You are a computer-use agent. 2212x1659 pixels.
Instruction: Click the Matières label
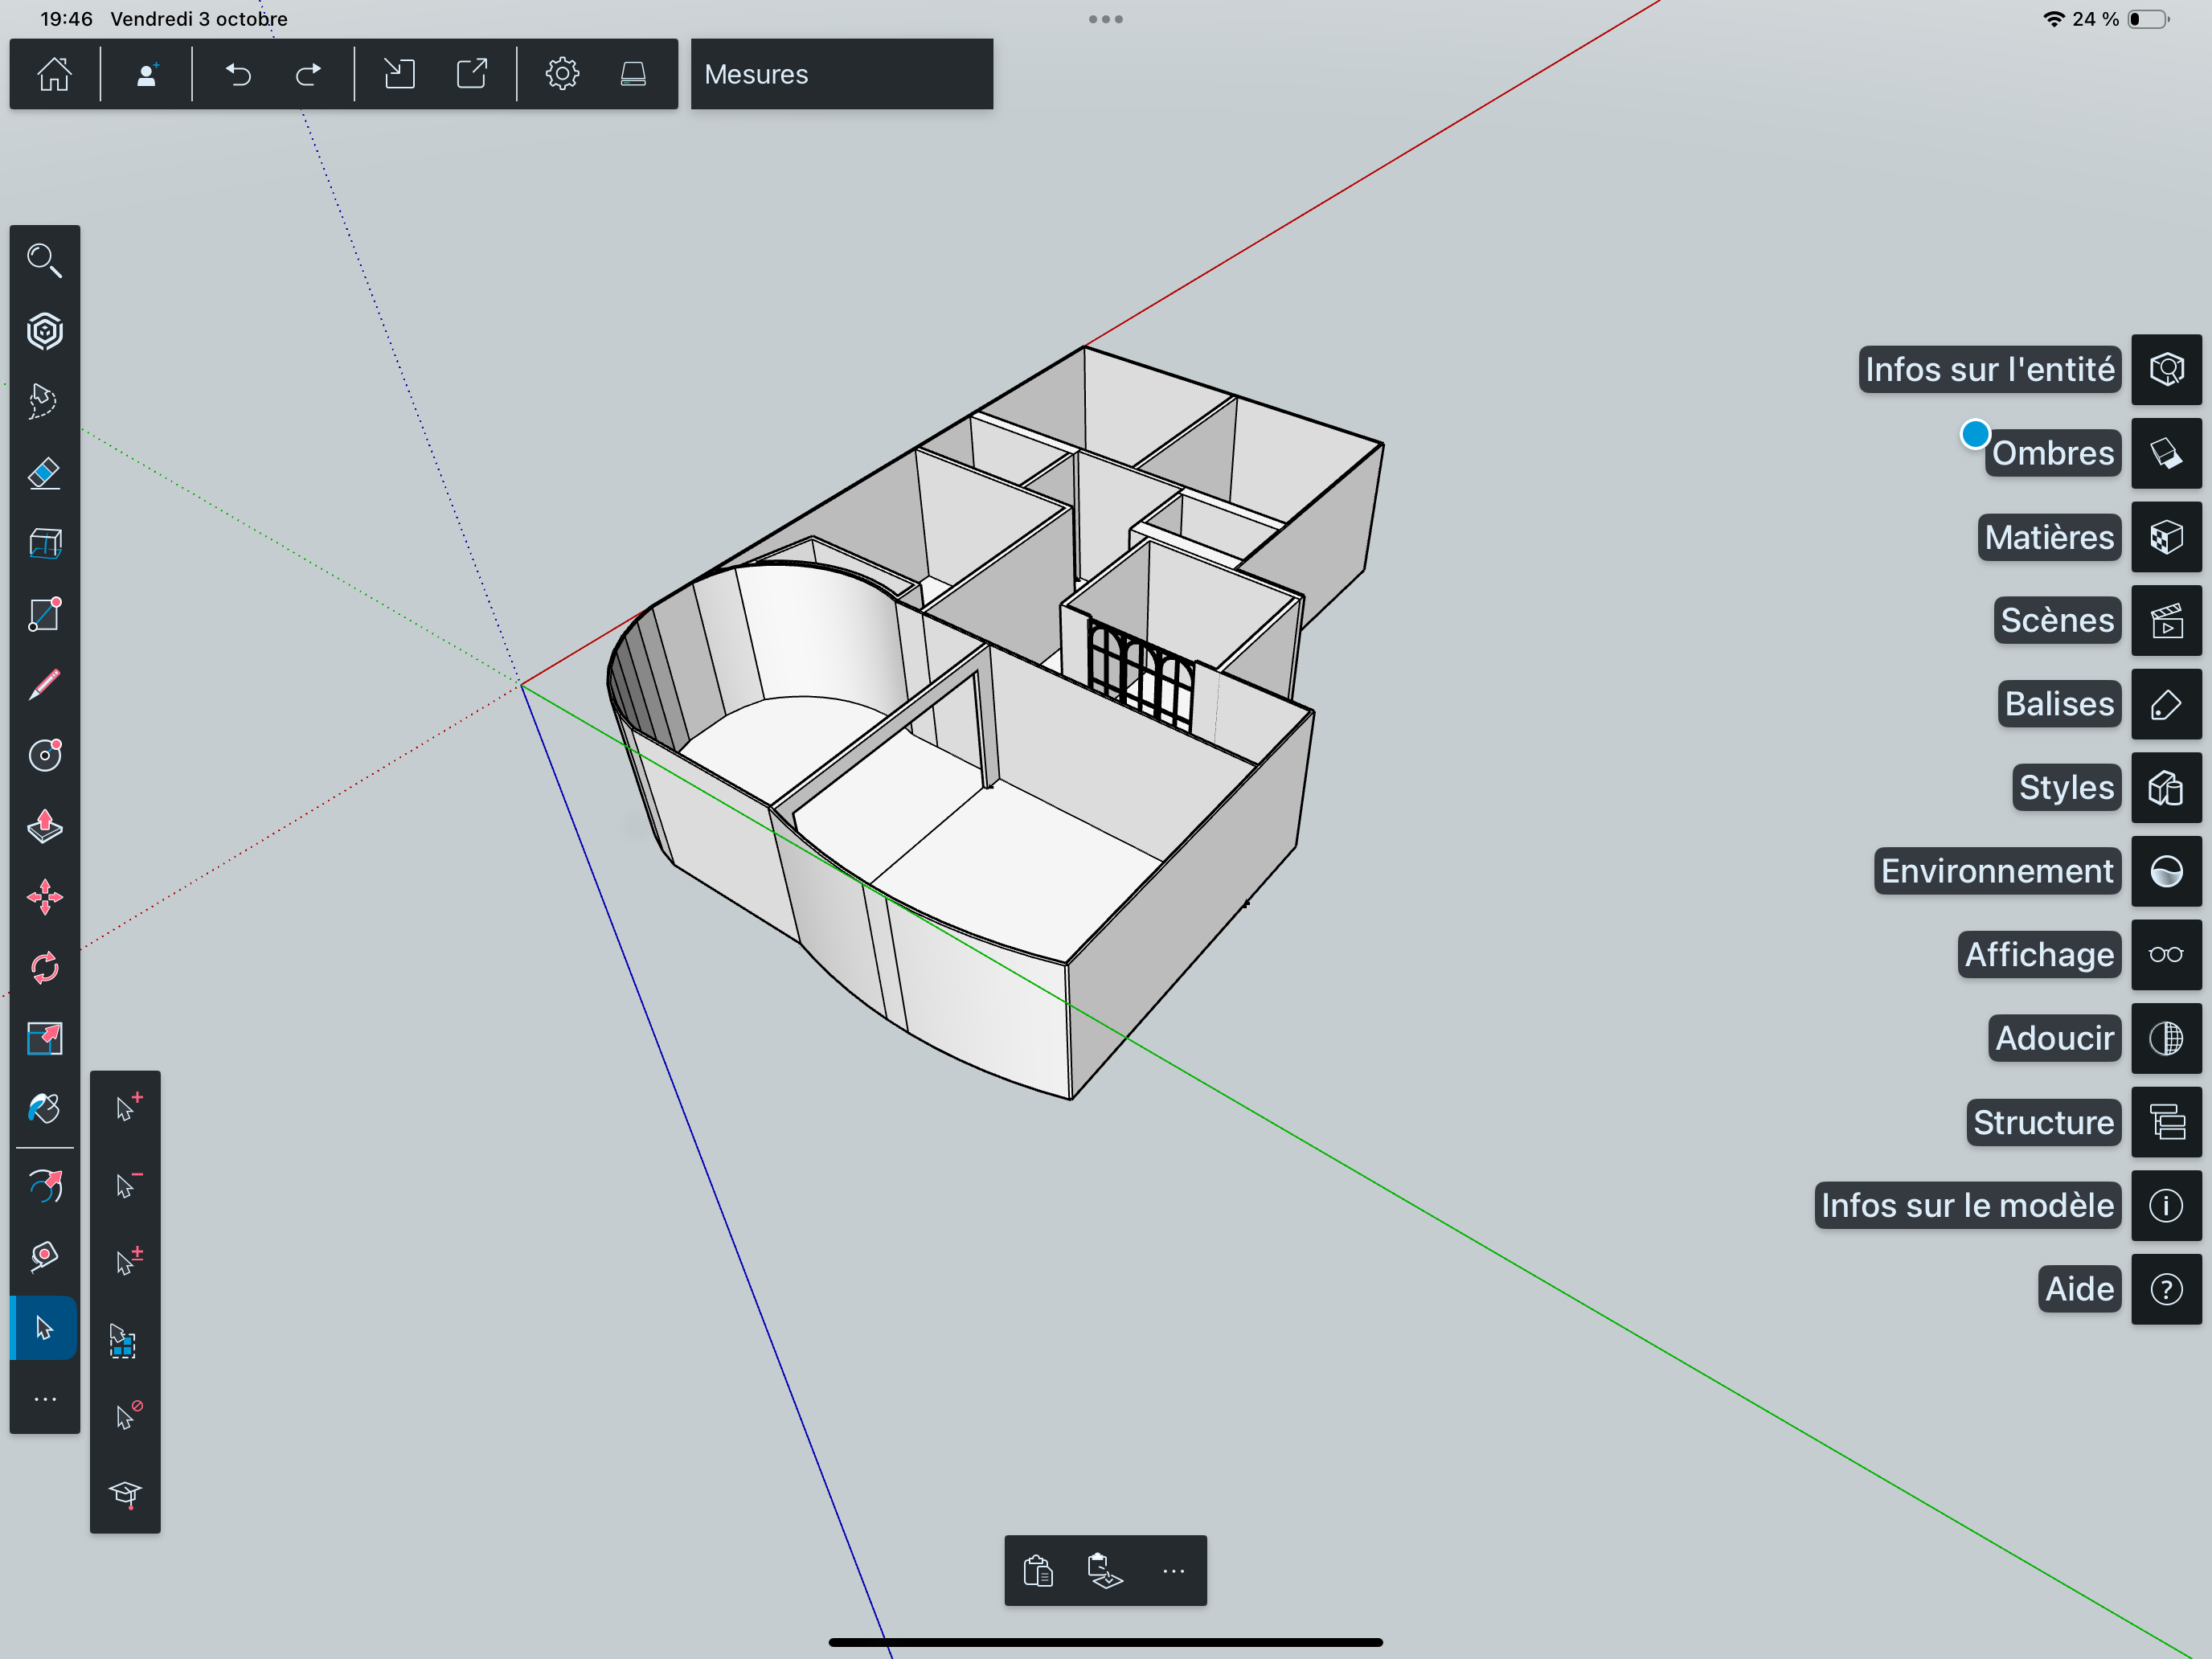point(2049,537)
